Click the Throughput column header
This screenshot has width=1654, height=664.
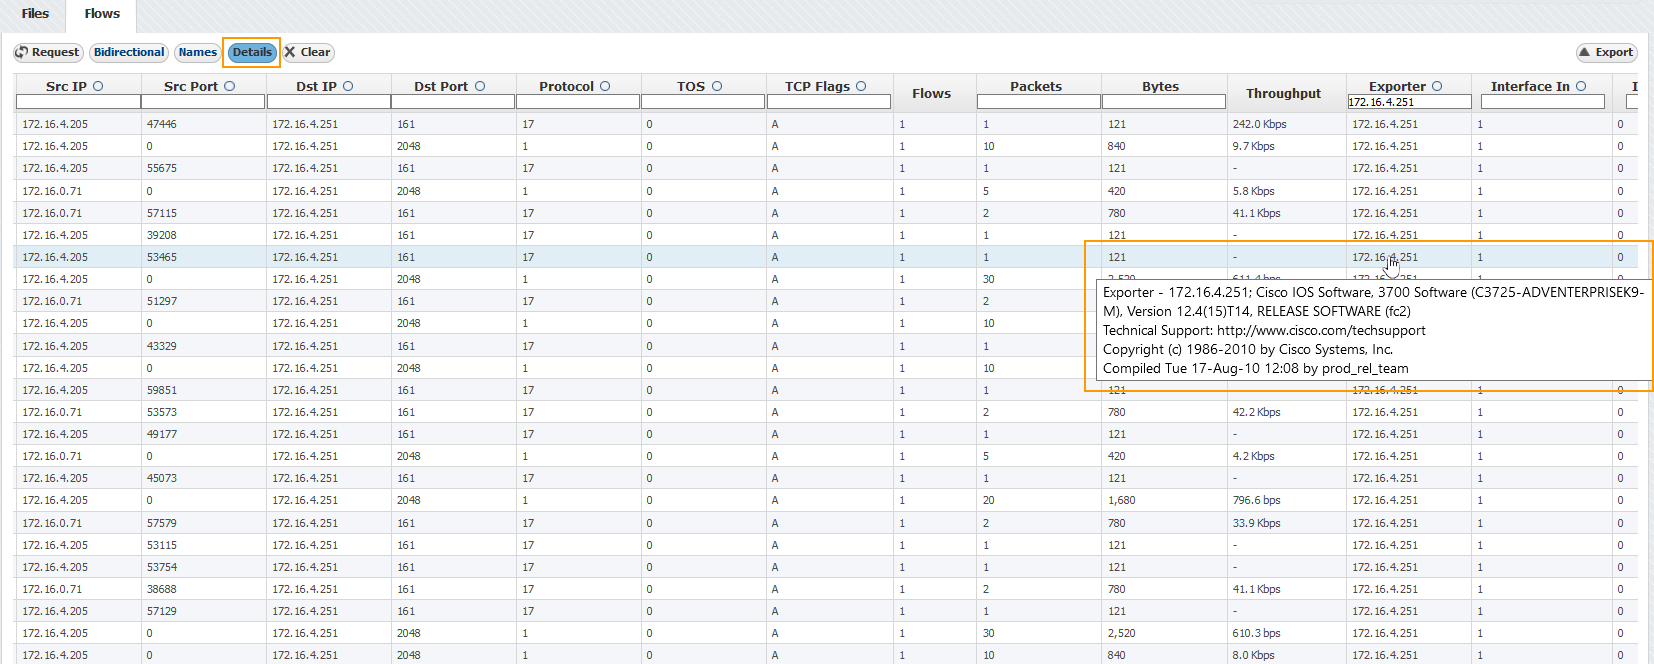click(1283, 93)
